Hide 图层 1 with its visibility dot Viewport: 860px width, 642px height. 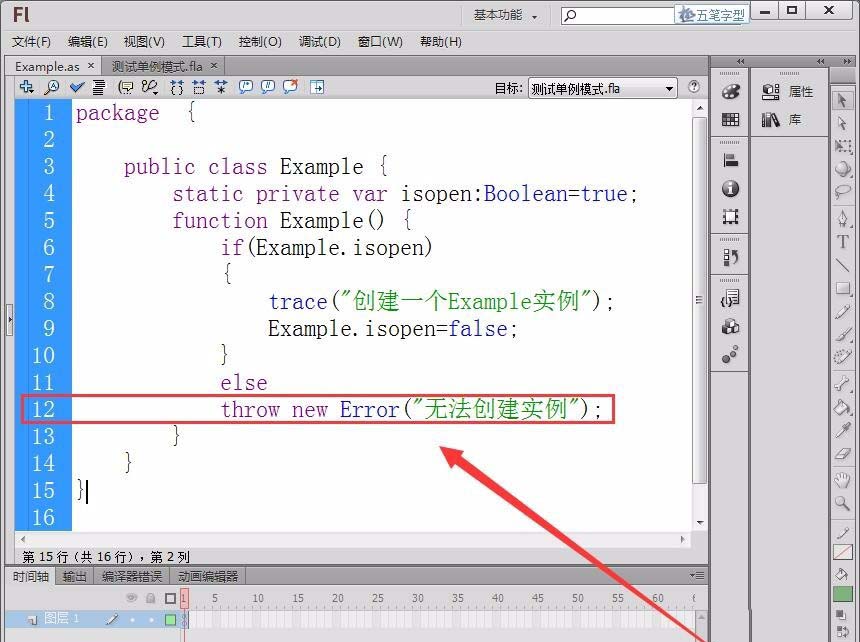[x=133, y=619]
